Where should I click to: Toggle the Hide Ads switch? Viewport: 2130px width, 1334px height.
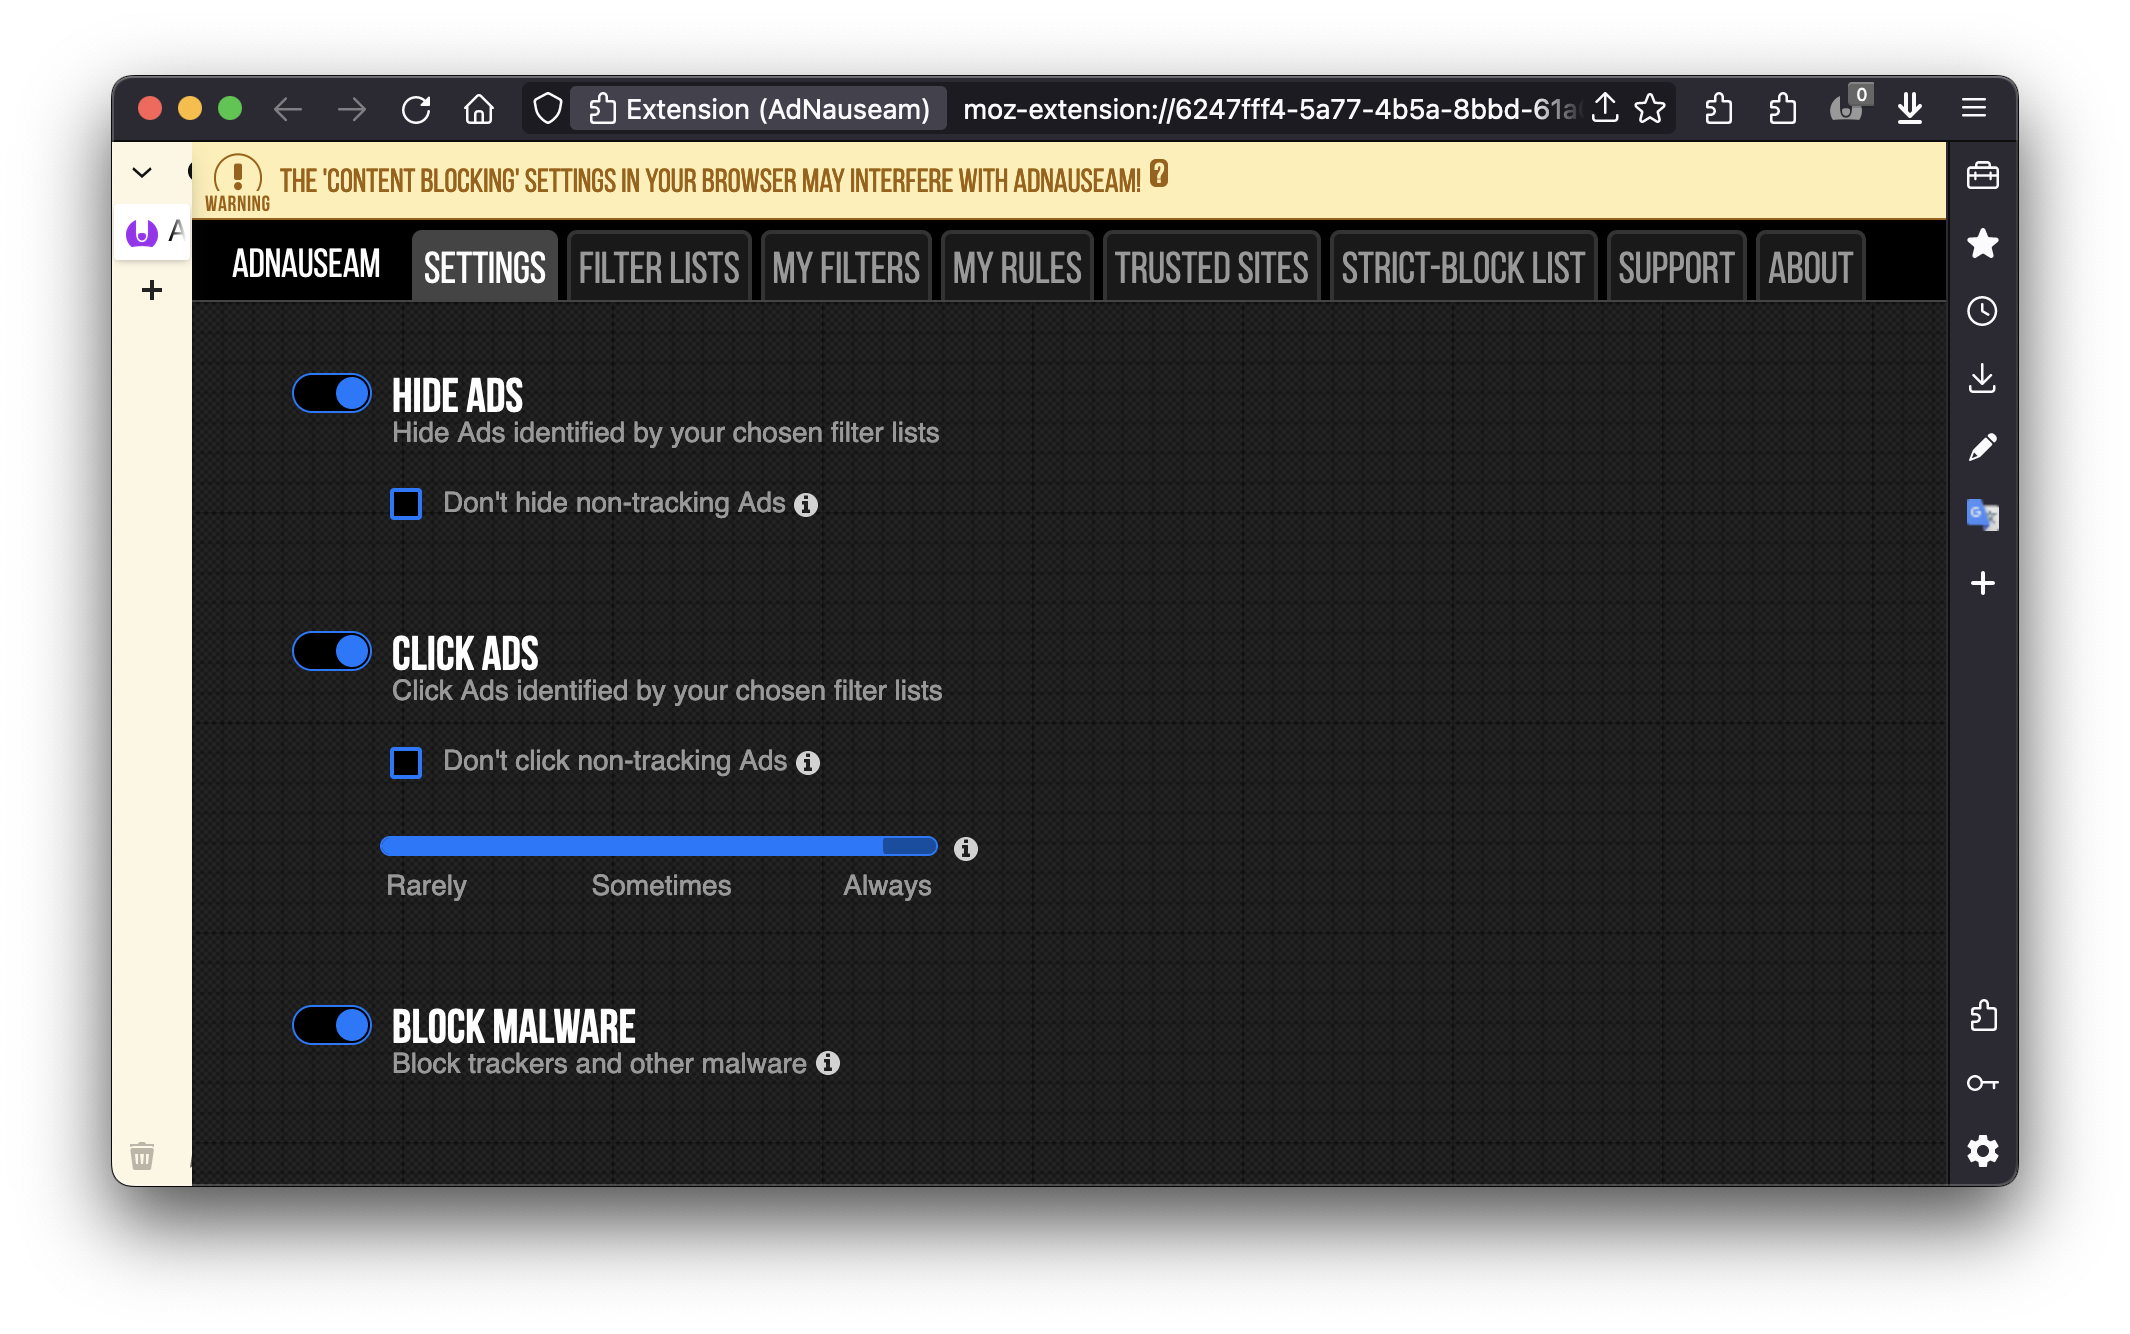(332, 394)
